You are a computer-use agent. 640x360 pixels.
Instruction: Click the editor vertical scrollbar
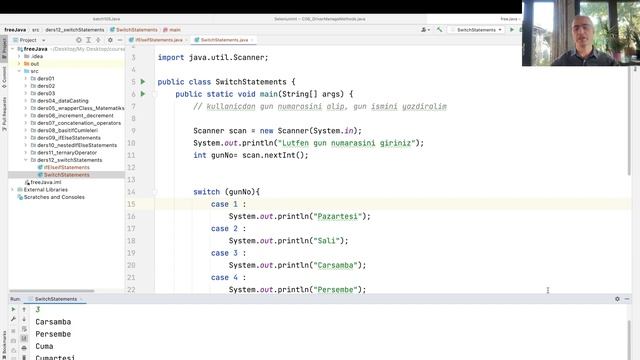[x=630, y=122]
